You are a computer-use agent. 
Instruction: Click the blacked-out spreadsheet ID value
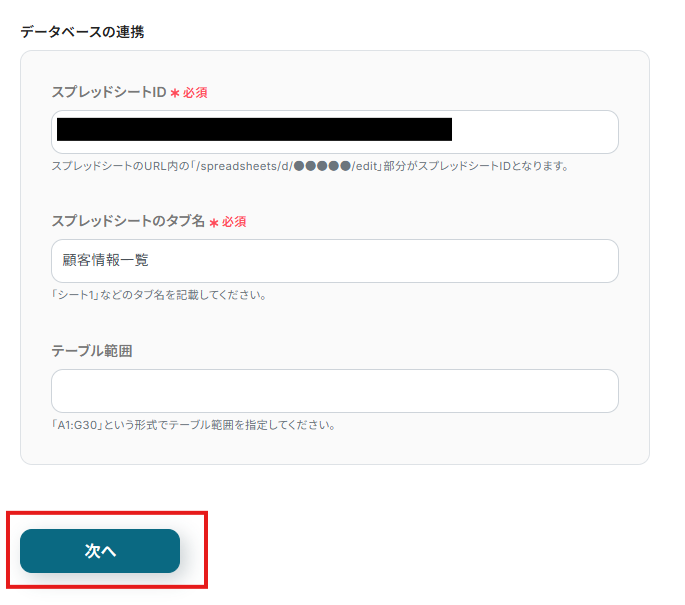254,130
